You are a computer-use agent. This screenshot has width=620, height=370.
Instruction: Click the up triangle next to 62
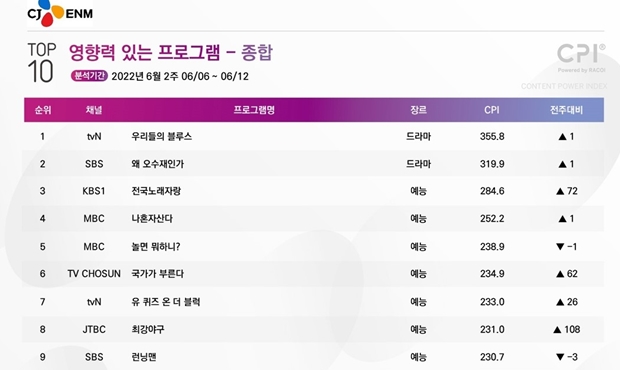[x=560, y=274]
